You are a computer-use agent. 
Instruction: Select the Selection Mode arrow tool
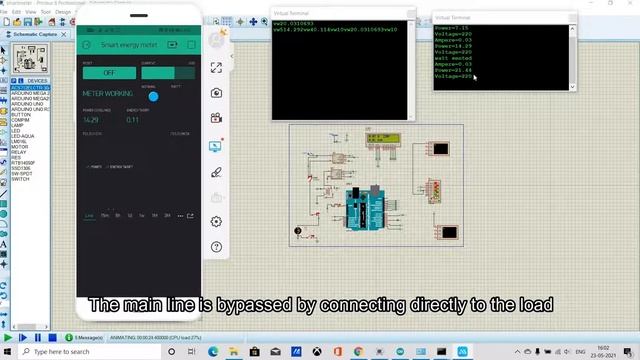coord(4,50)
